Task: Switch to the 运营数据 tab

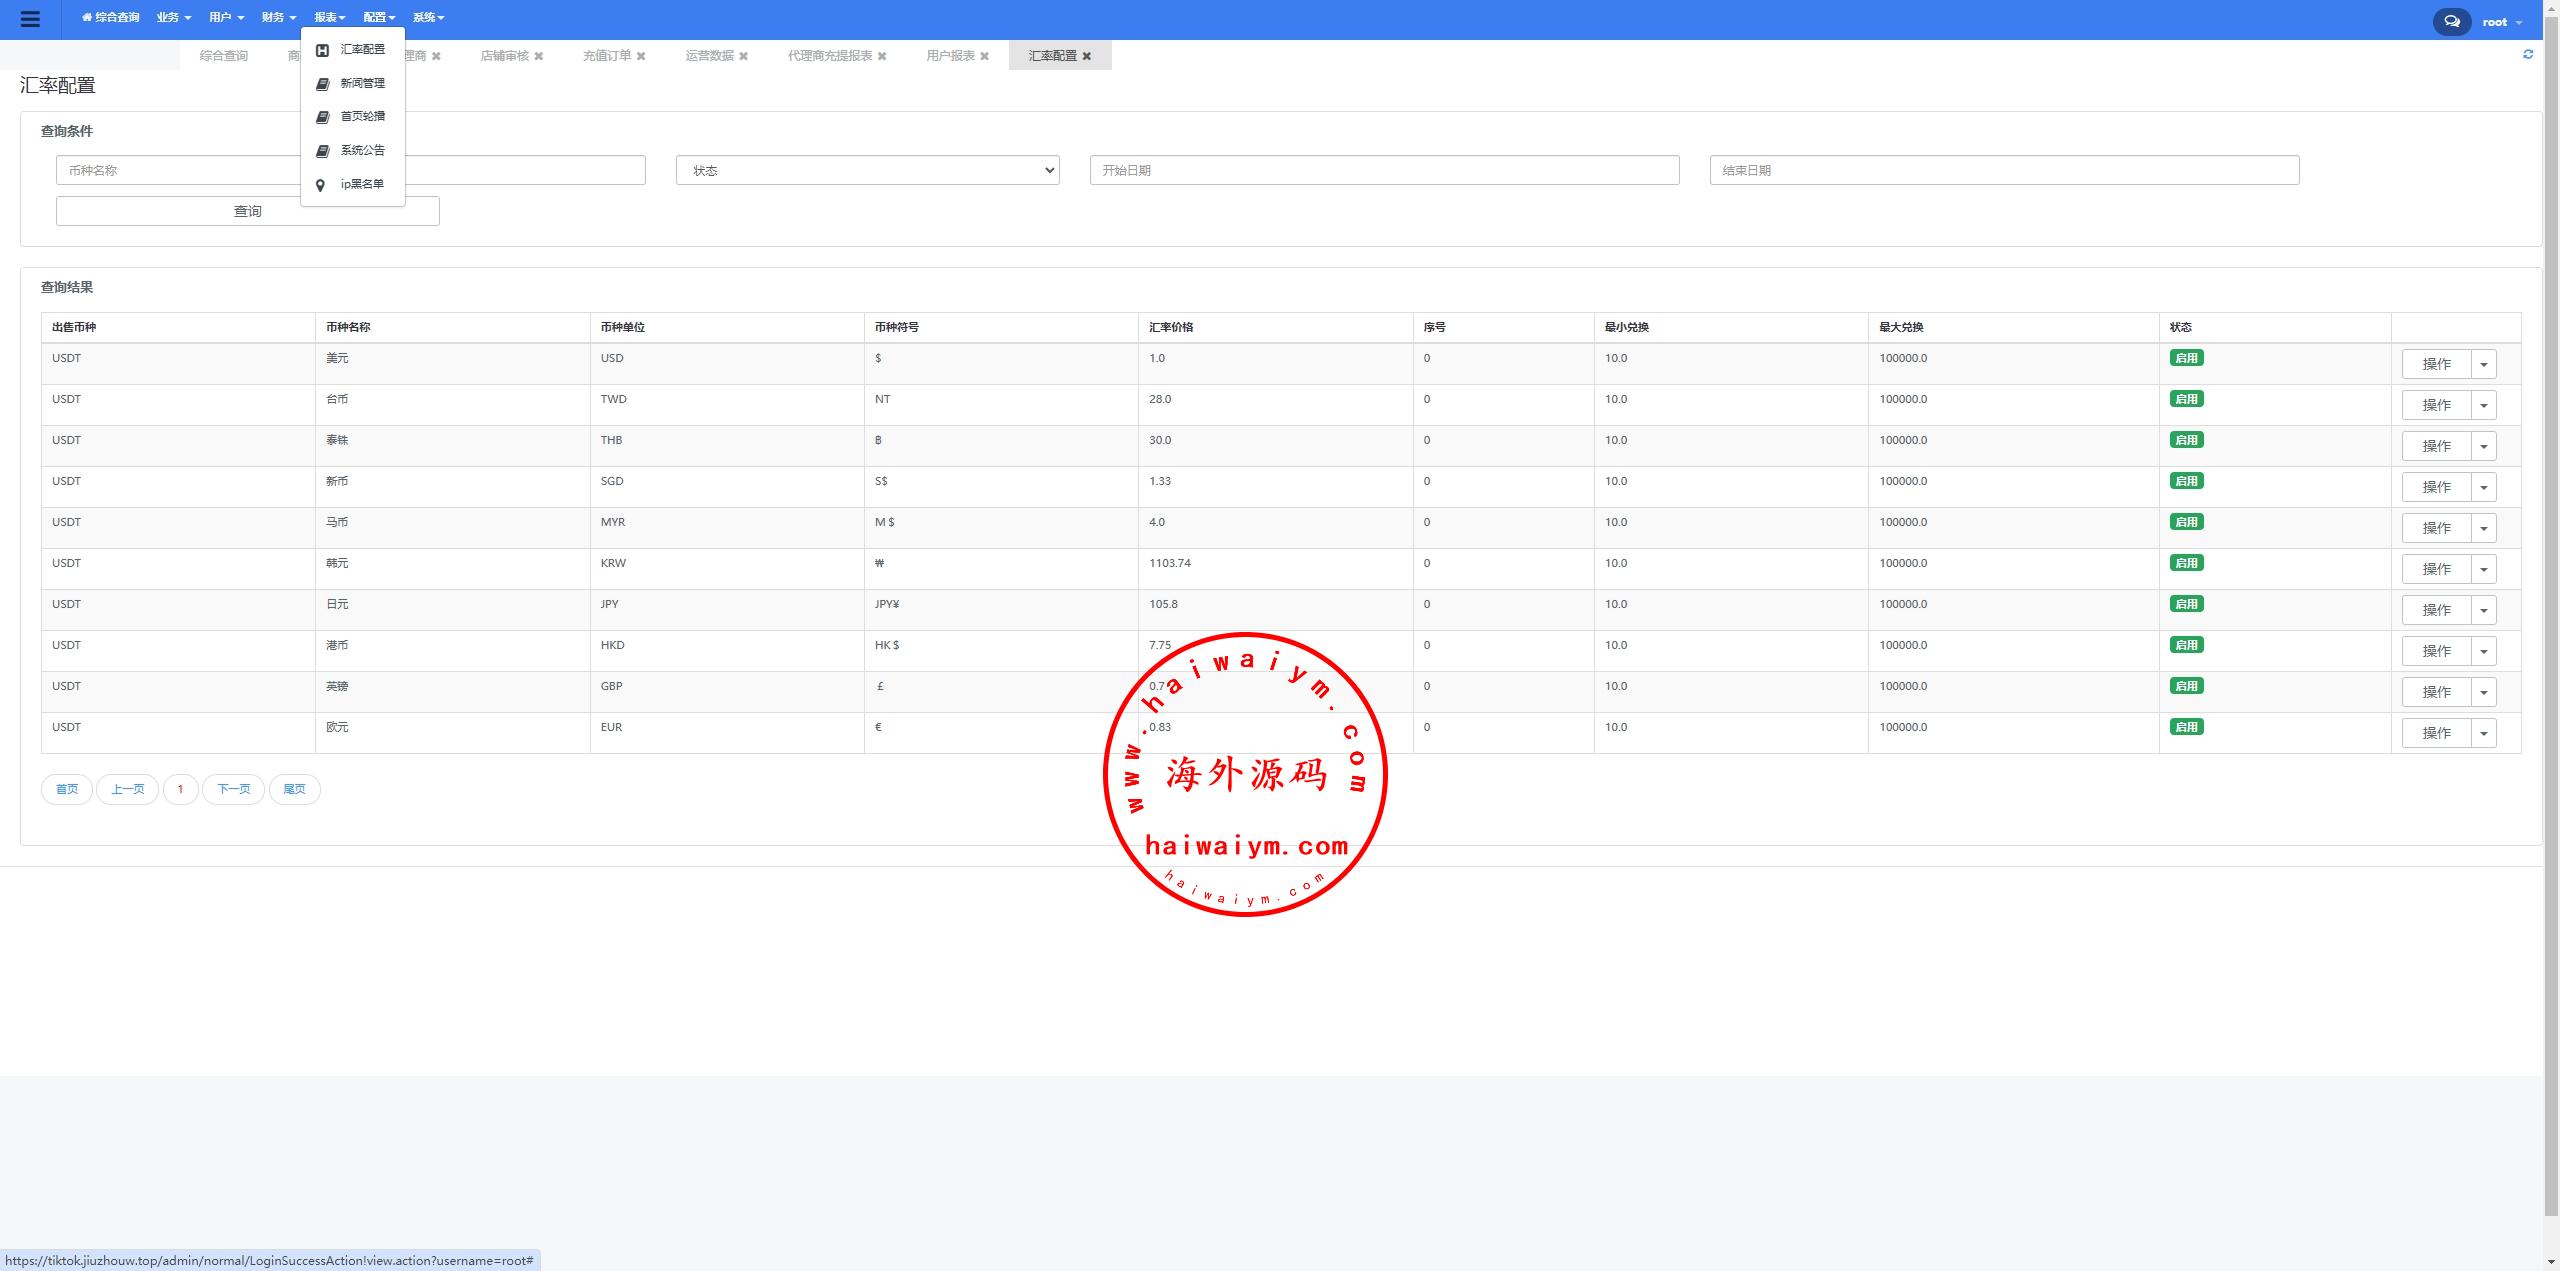Action: click(x=709, y=56)
